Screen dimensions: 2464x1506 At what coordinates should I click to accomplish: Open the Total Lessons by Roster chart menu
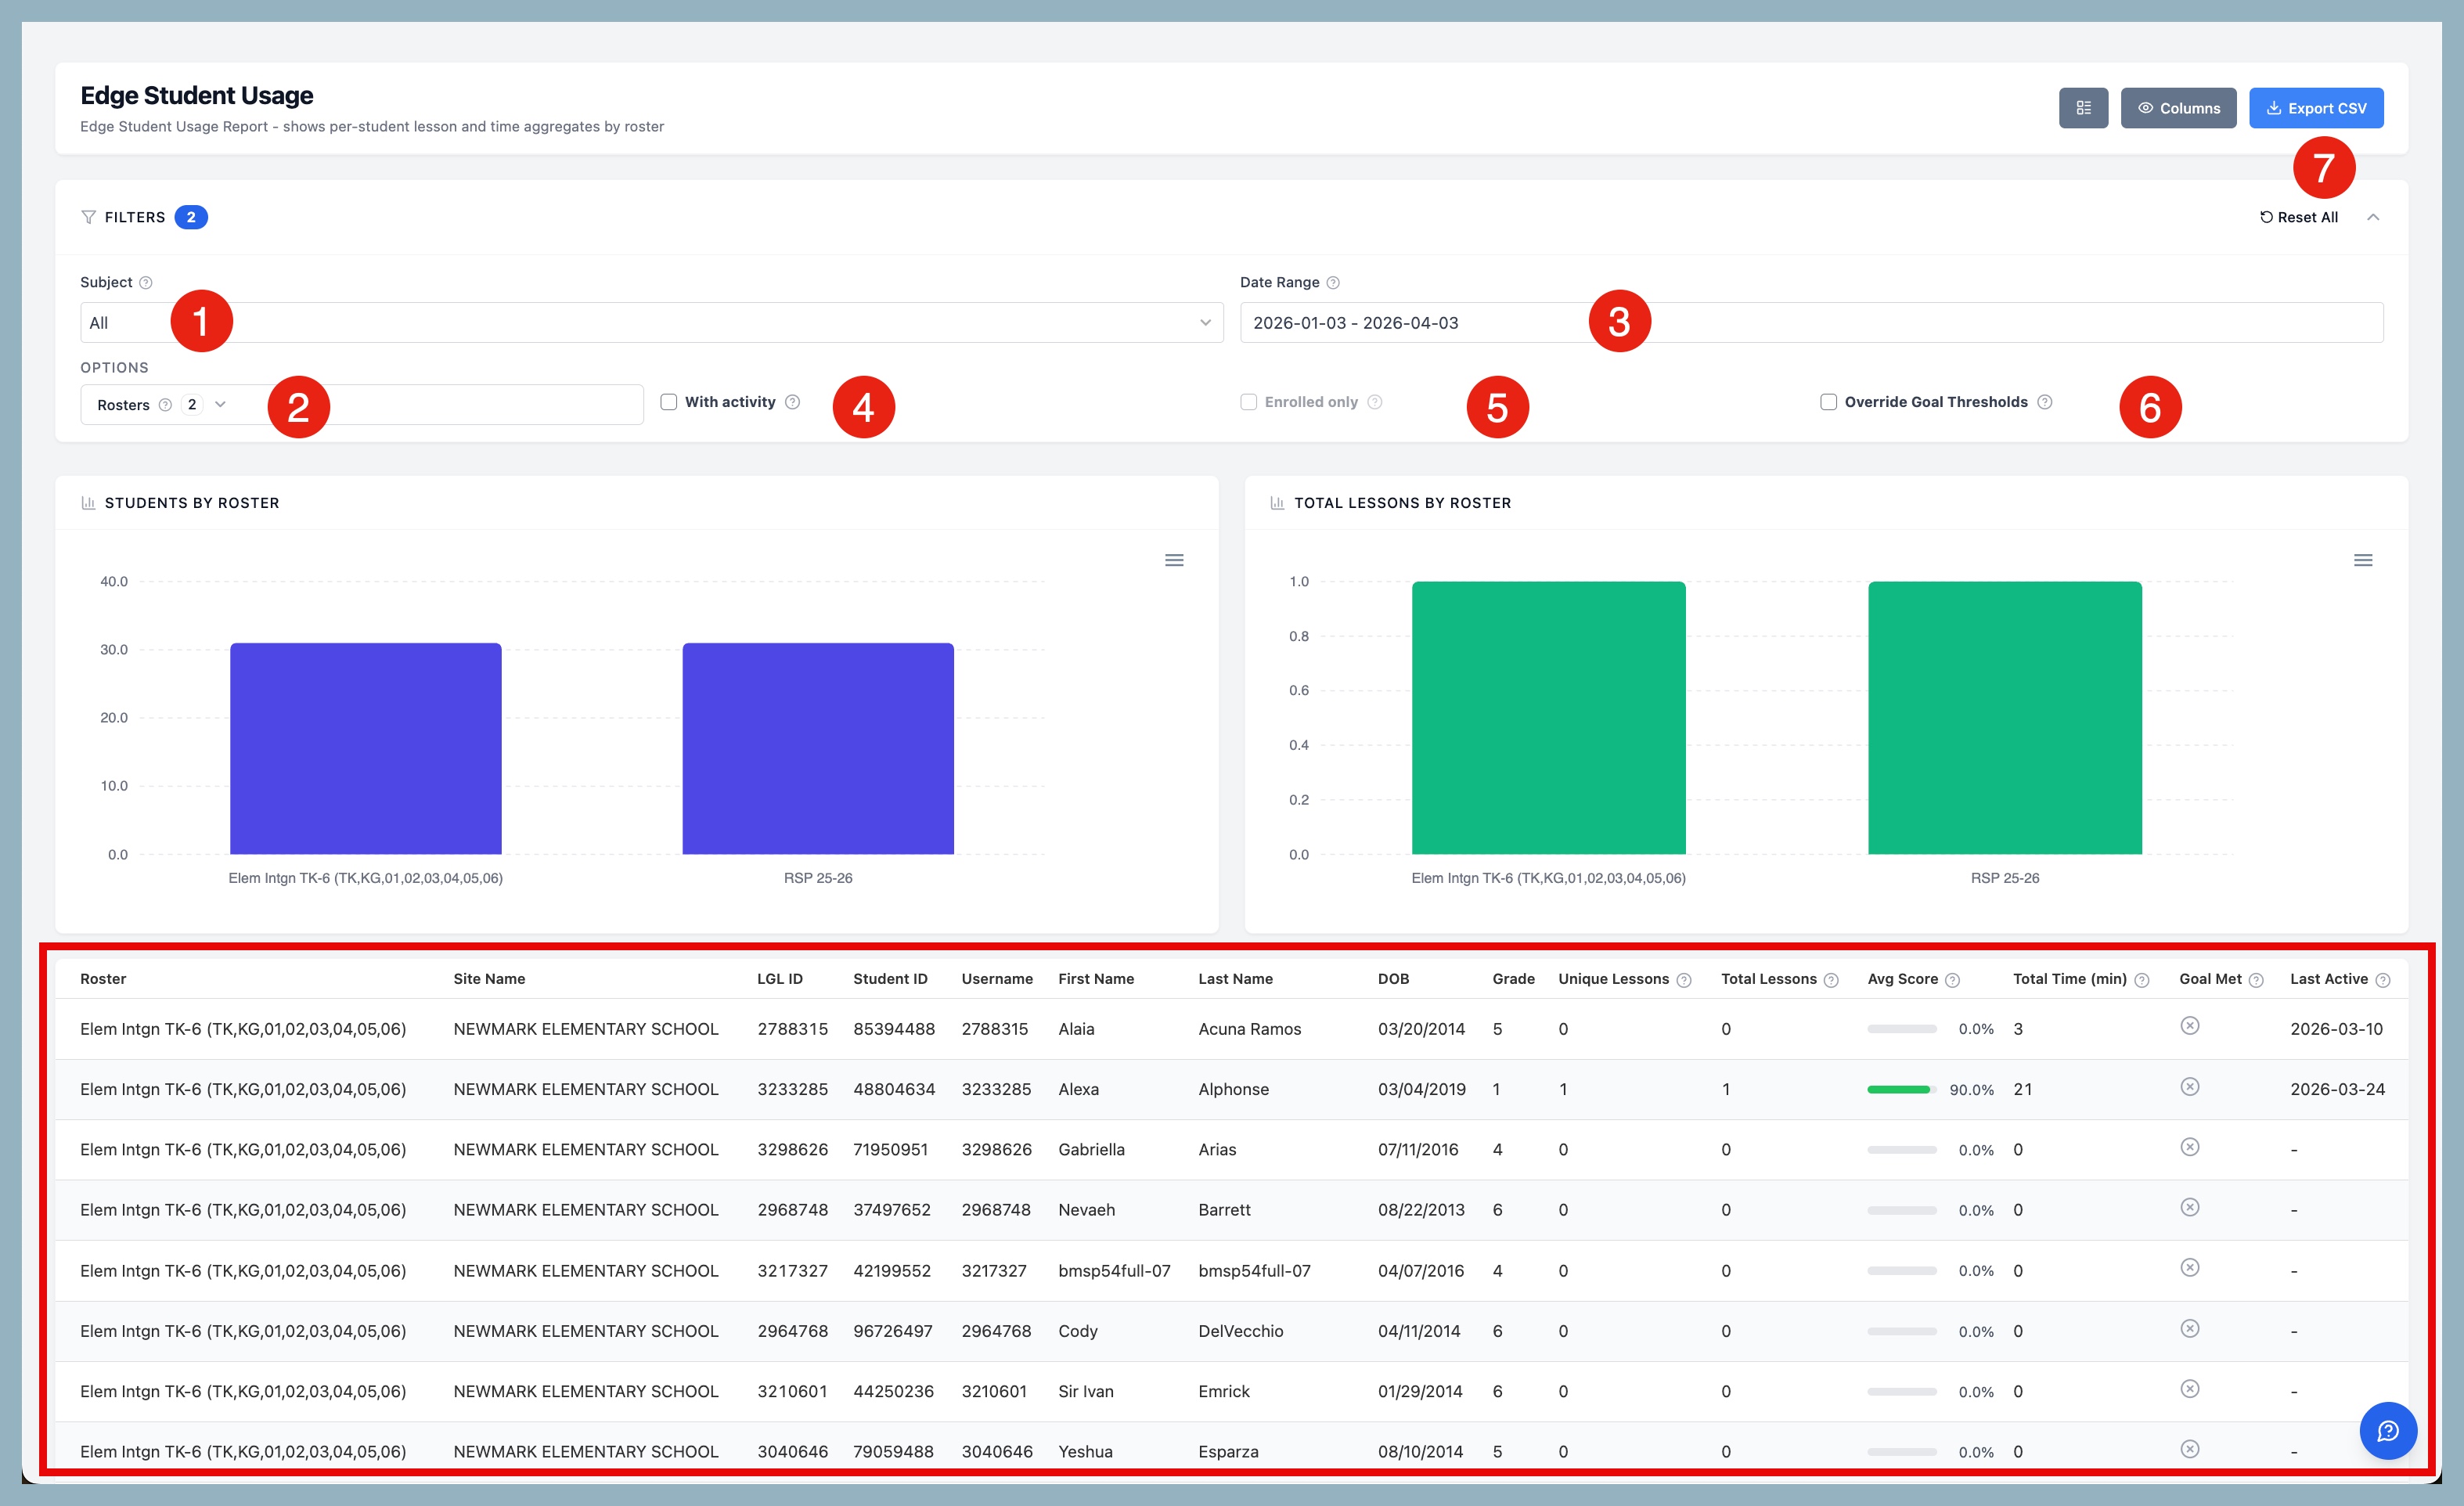pyautogui.click(x=2362, y=560)
